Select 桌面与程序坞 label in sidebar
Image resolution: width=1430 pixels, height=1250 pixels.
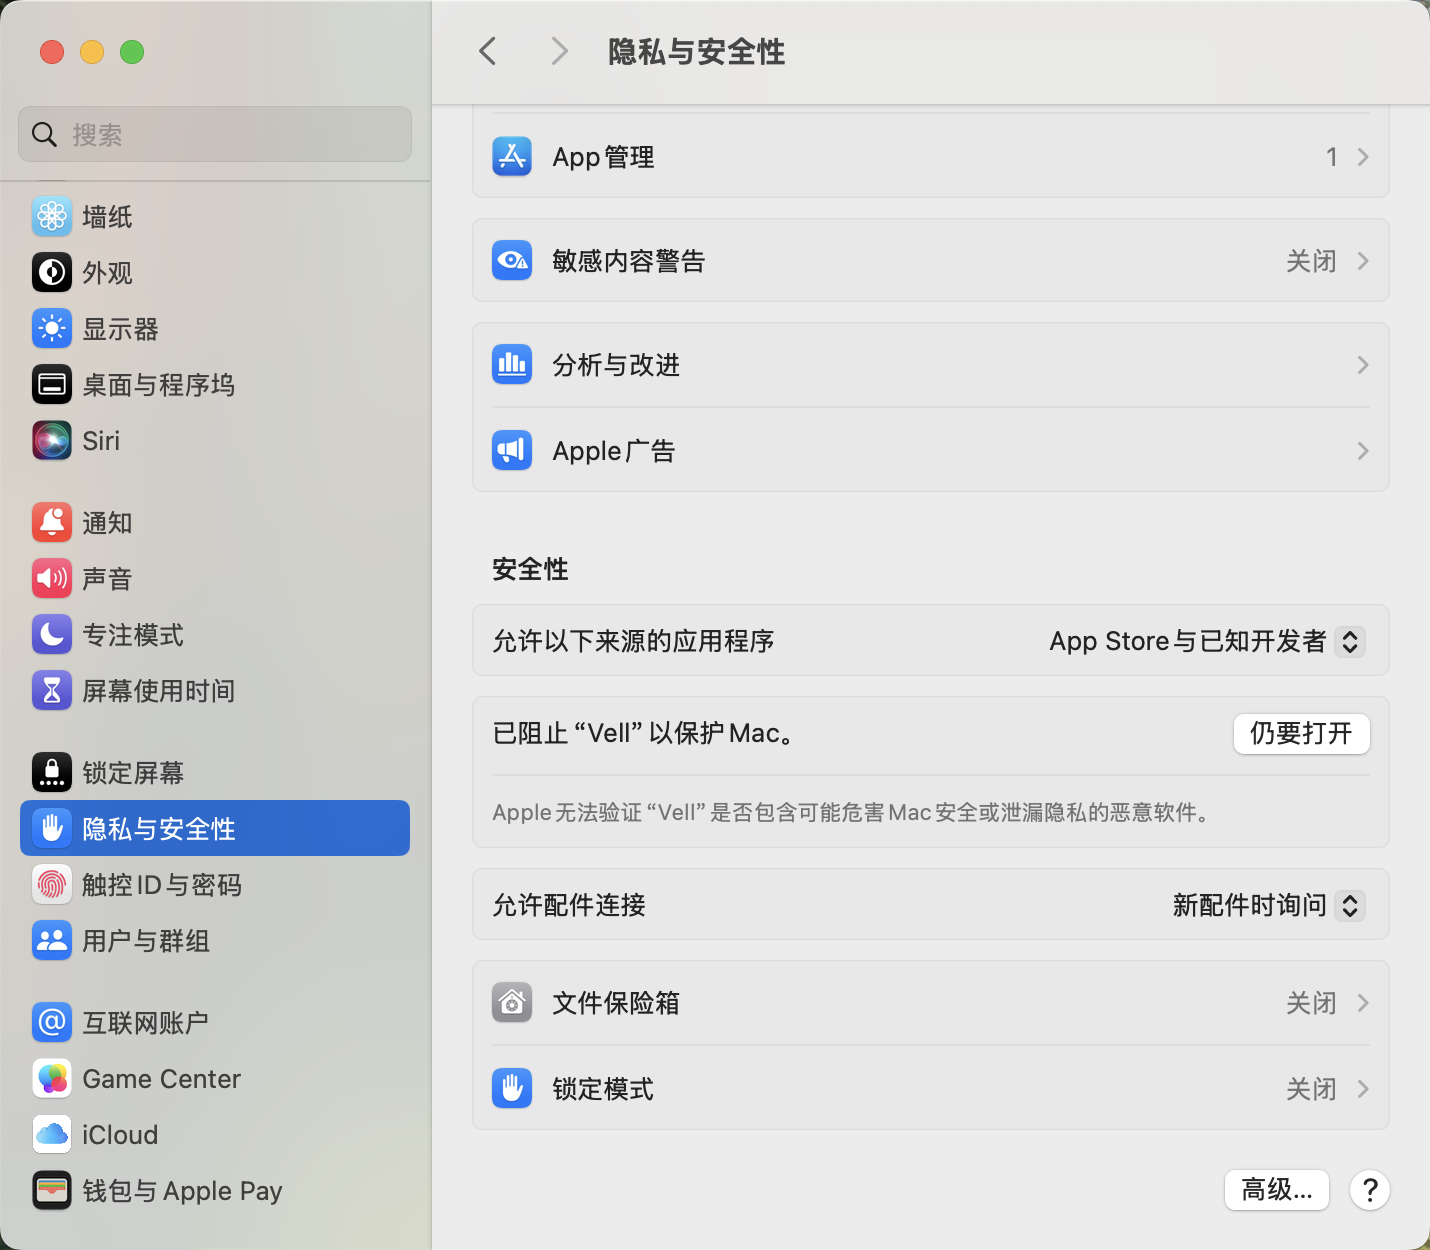click(159, 385)
